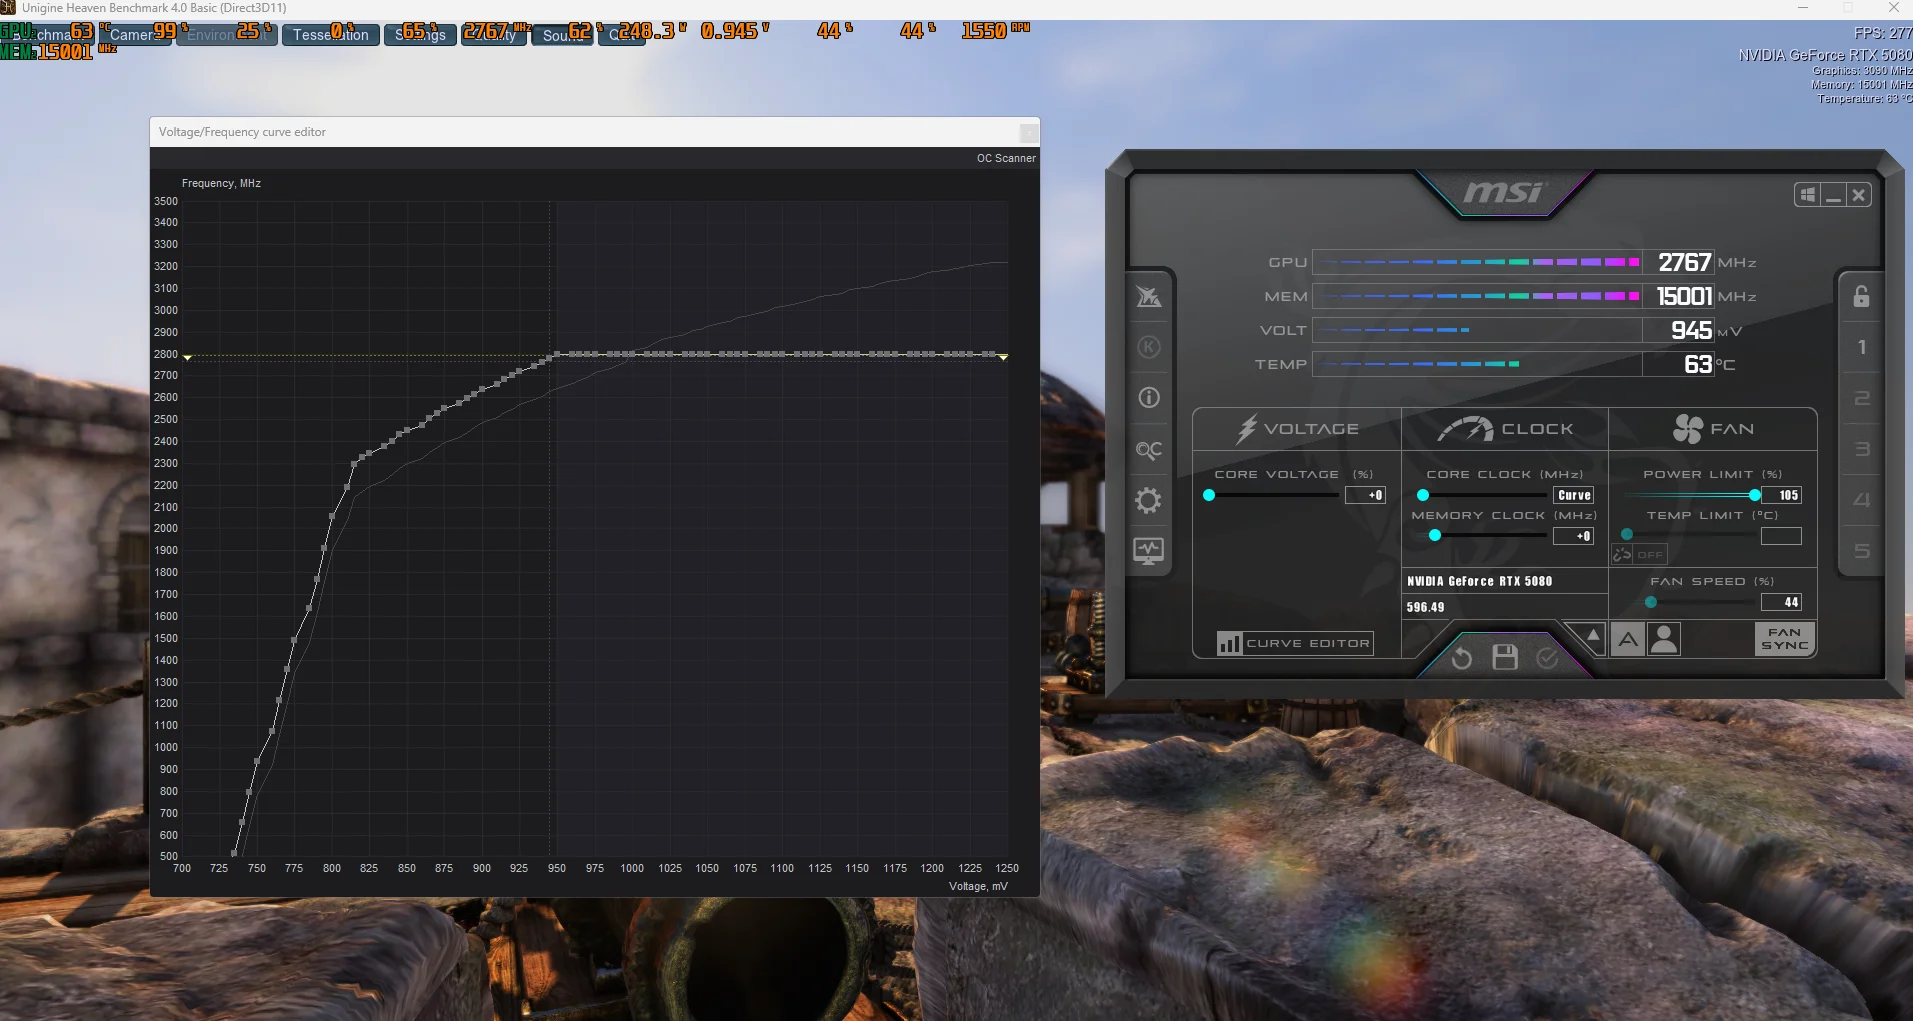Toggle automatic fan mode A button
This screenshot has height=1021, width=1913.
(x=1628, y=639)
